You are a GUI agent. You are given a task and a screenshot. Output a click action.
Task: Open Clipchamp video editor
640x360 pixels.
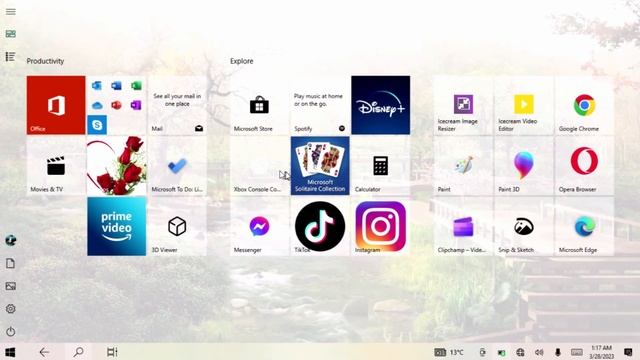pos(463,226)
